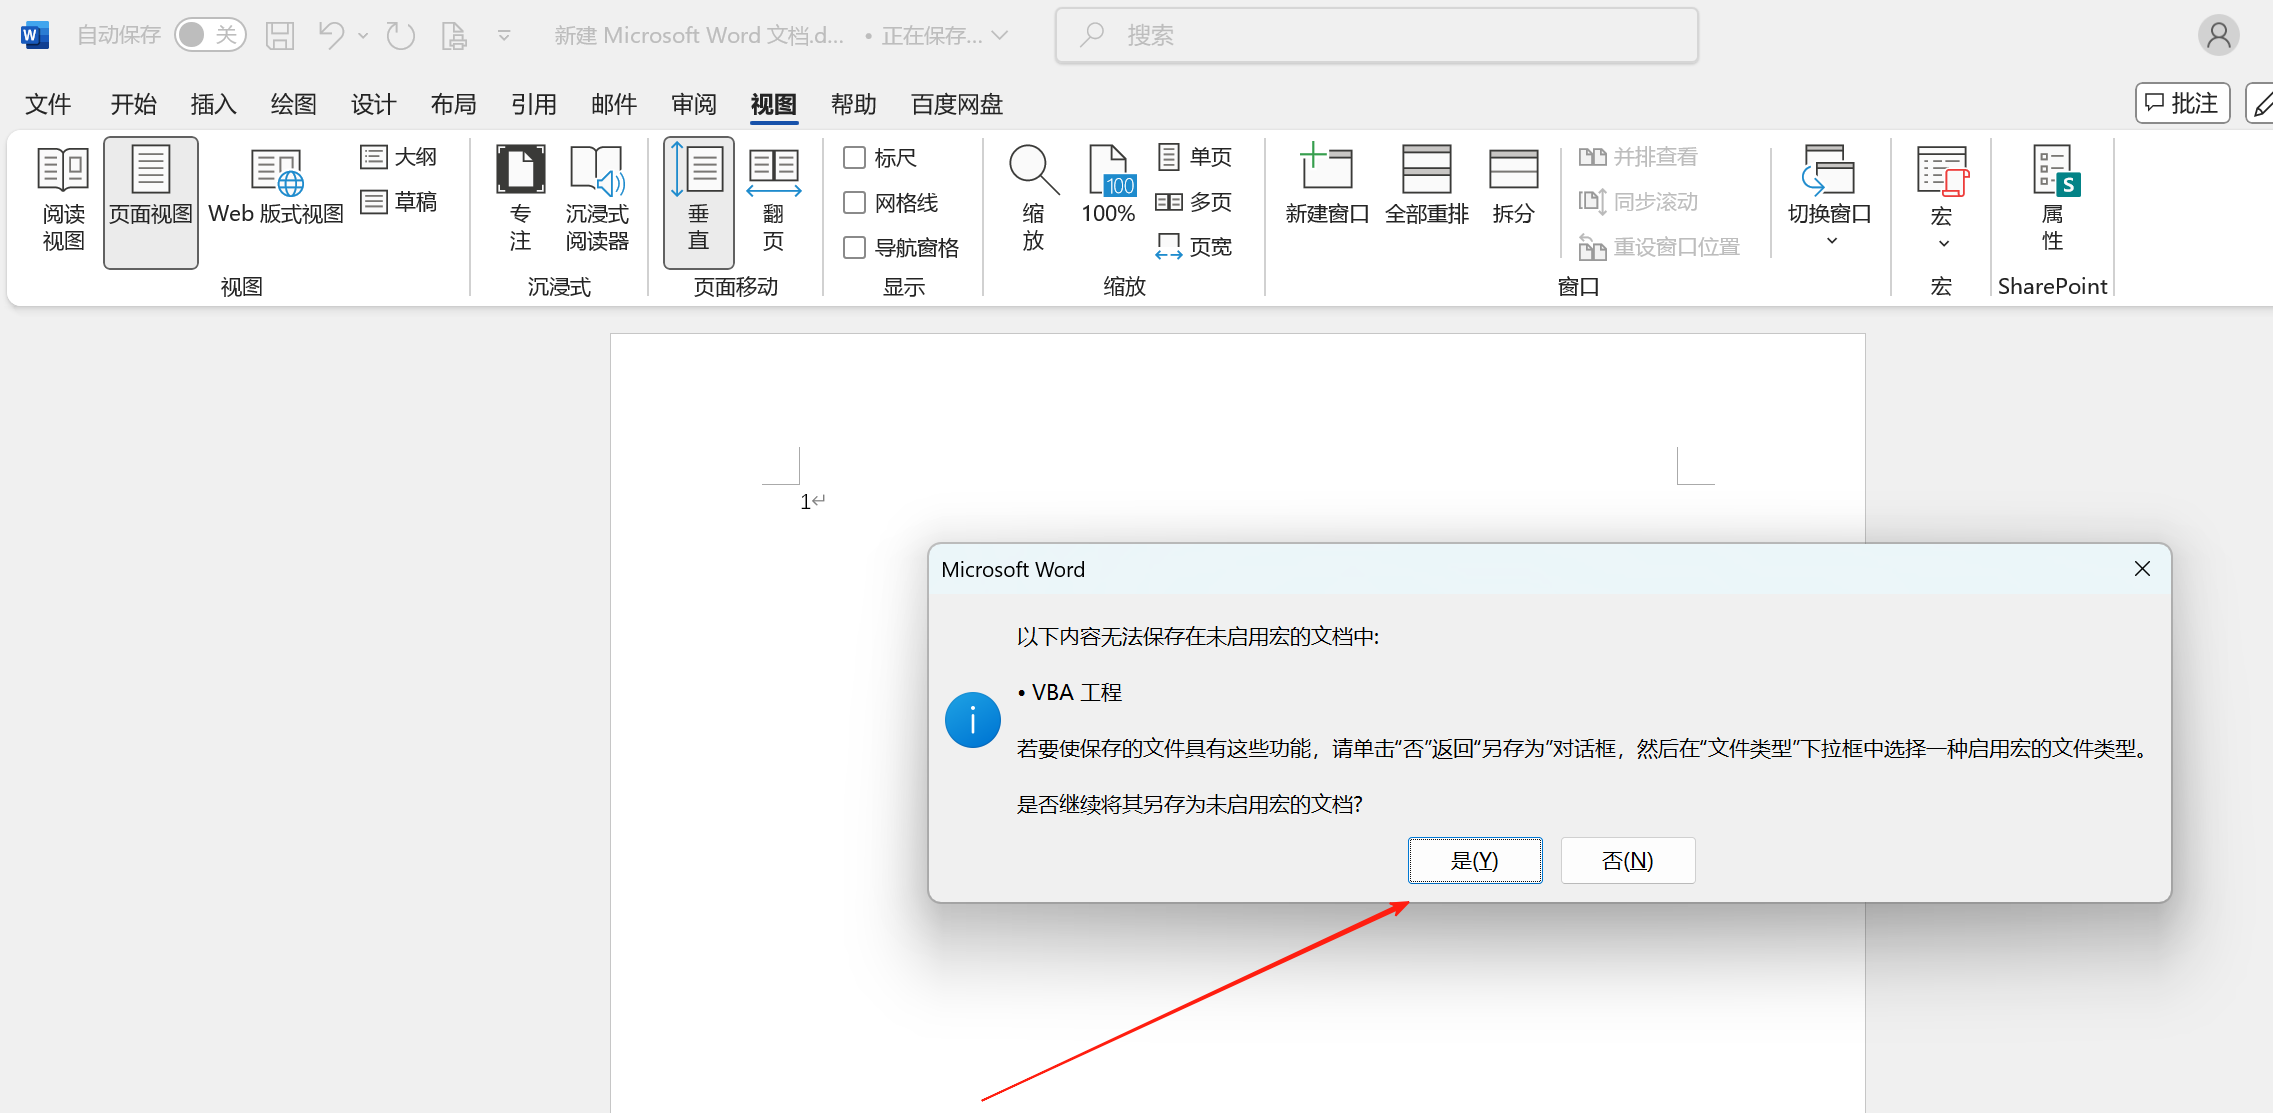Toggle the AutoSave (自动保存) switch
The width and height of the screenshot is (2273, 1113).
210,35
